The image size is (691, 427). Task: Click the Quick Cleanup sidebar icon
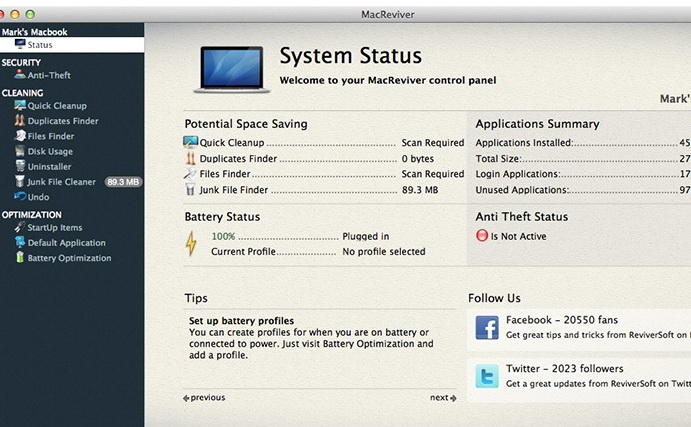pos(20,105)
